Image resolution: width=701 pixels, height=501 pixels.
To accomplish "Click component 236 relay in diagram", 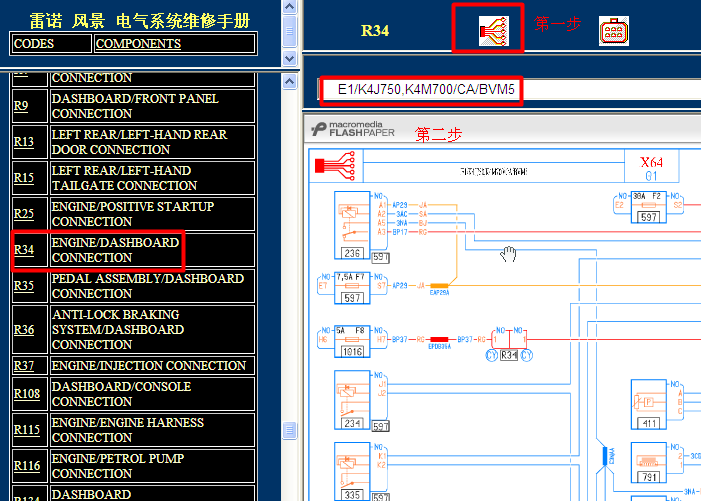I will [352, 225].
